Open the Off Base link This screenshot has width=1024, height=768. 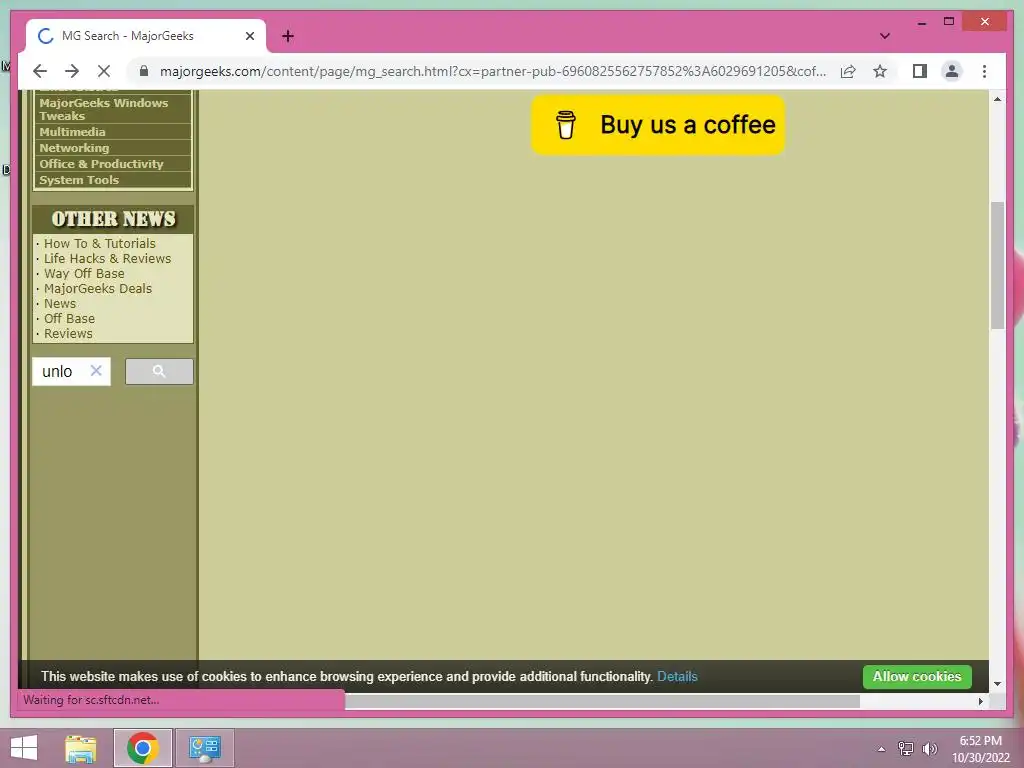(69, 319)
